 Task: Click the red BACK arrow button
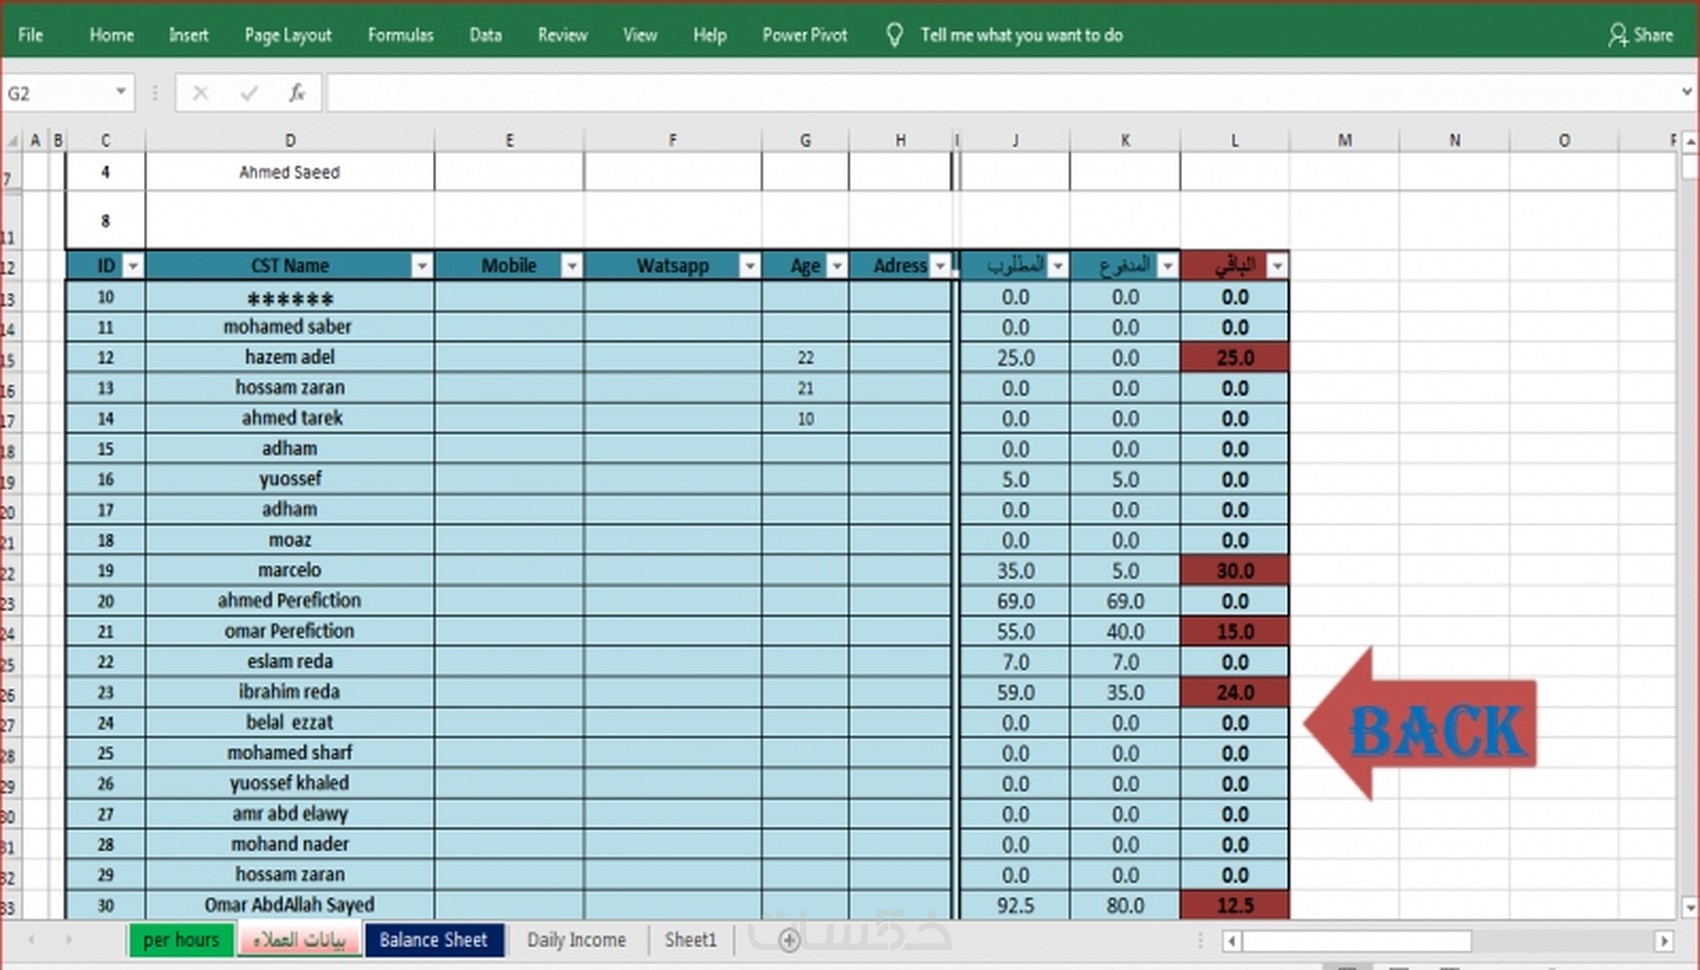1421,726
